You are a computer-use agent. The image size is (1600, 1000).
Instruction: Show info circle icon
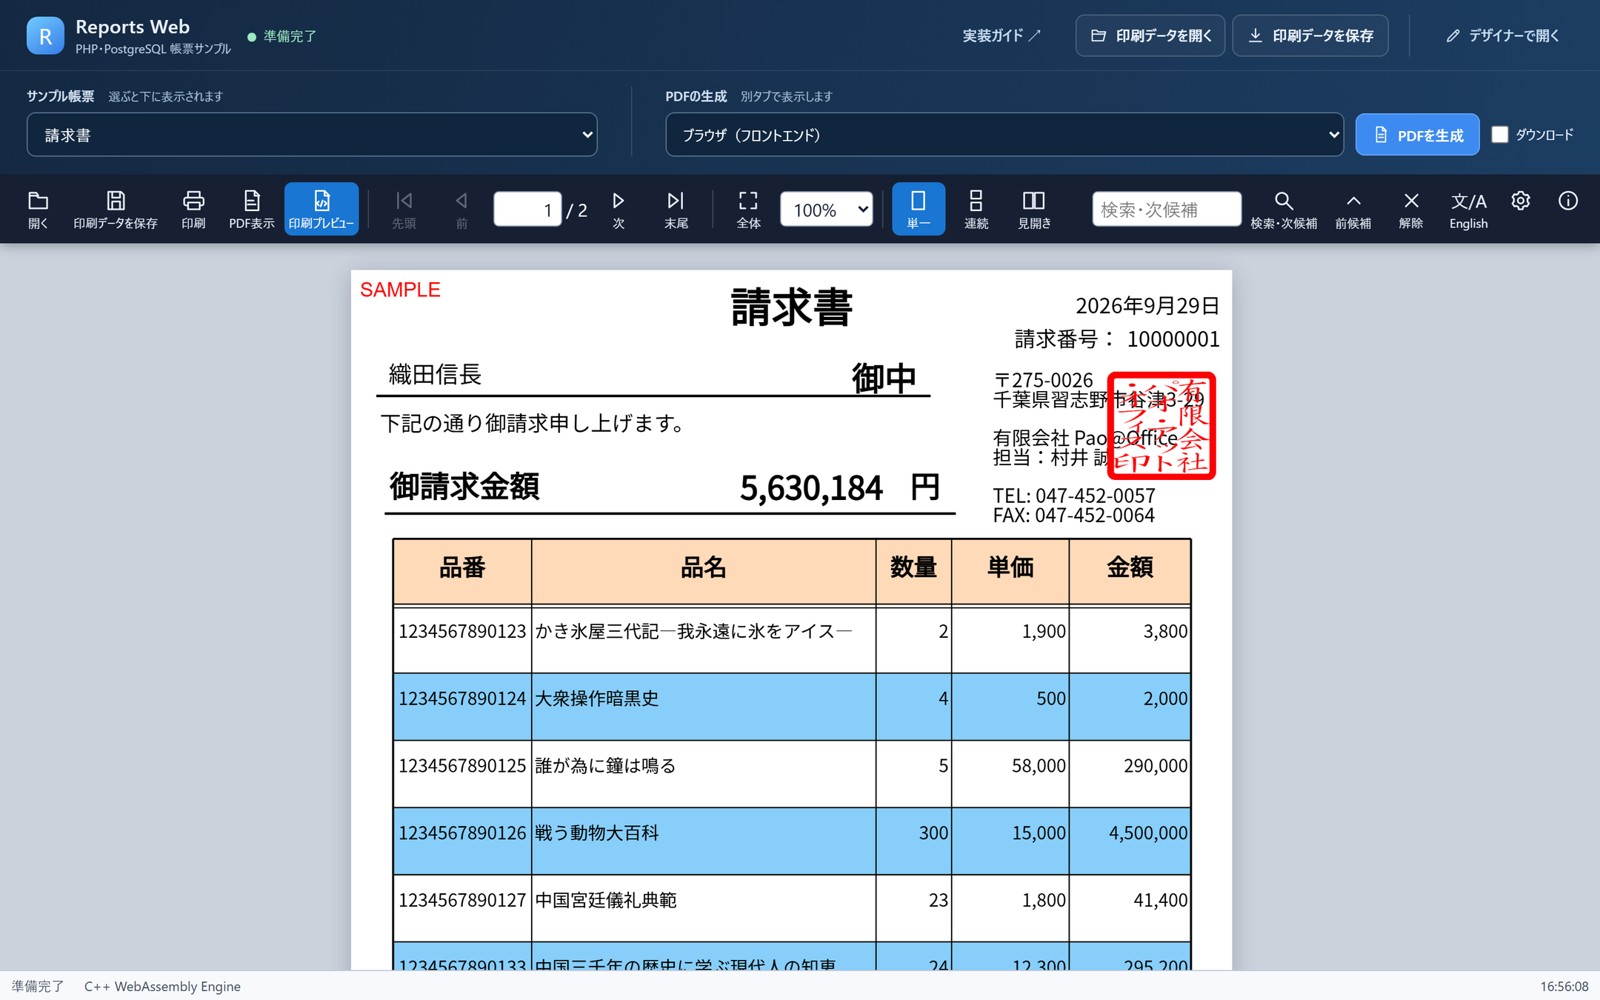(1568, 201)
